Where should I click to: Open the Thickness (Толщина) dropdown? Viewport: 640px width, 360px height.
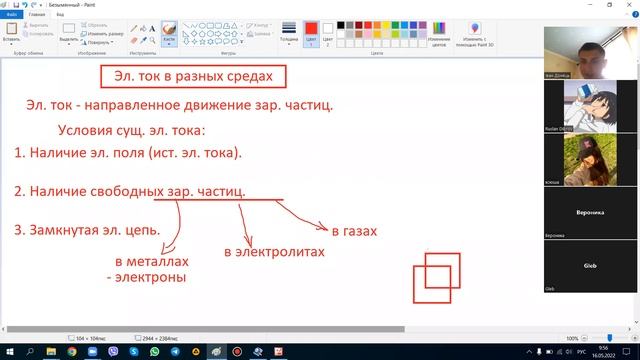(x=289, y=33)
